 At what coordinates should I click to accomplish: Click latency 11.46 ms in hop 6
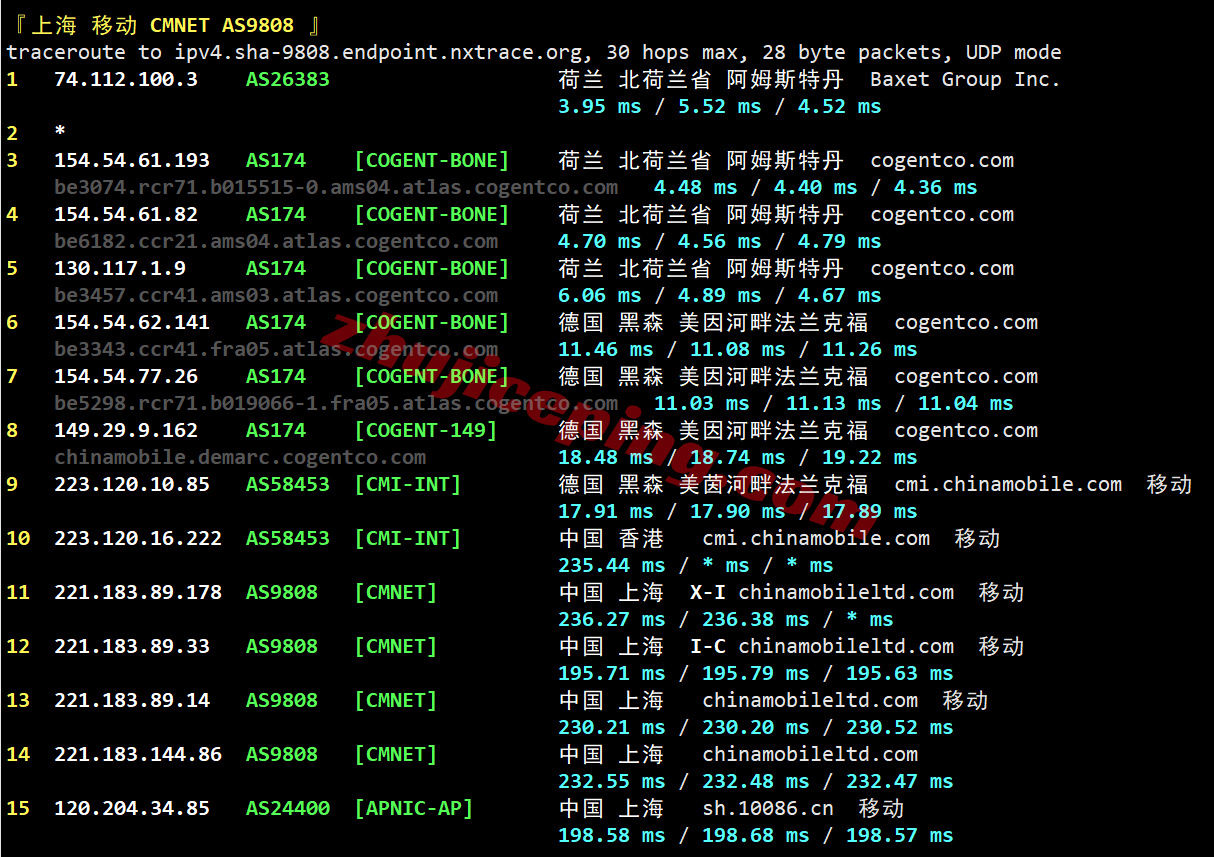click(x=606, y=349)
